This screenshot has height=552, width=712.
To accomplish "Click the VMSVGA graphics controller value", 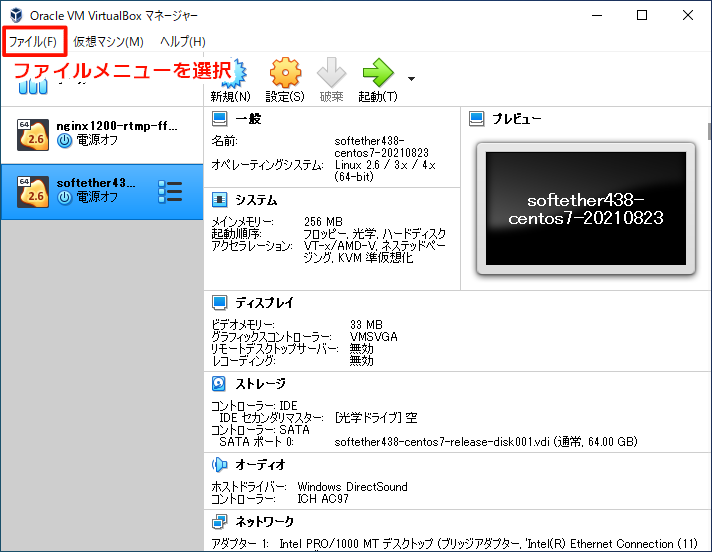I will (374, 337).
